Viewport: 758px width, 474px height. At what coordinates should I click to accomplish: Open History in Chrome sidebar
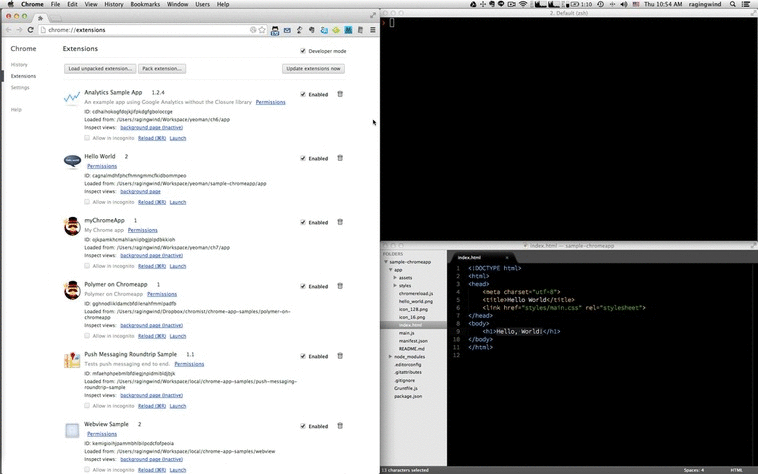pyautogui.click(x=19, y=65)
